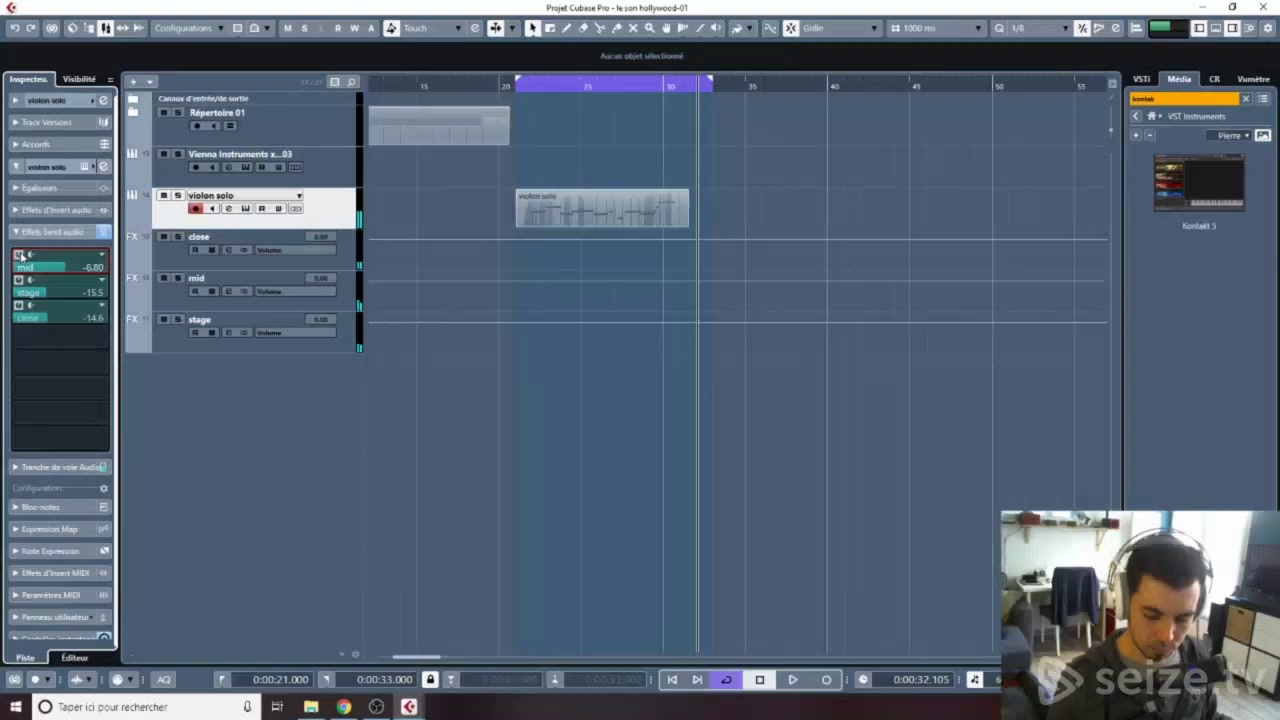Click the Windows Start button

click(15, 707)
